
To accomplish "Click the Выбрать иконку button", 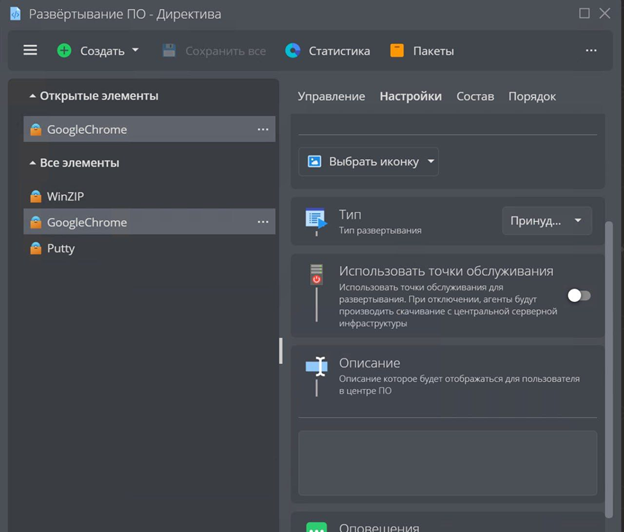I will (x=369, y=162).
